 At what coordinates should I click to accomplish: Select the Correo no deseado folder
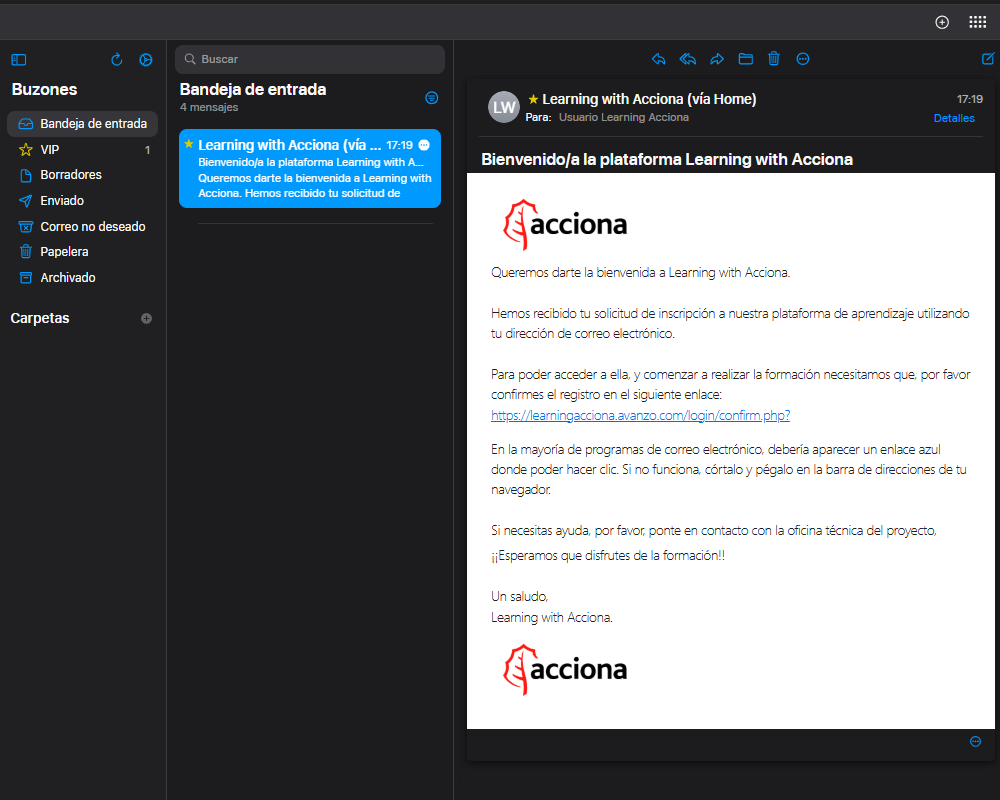(92, 227)
